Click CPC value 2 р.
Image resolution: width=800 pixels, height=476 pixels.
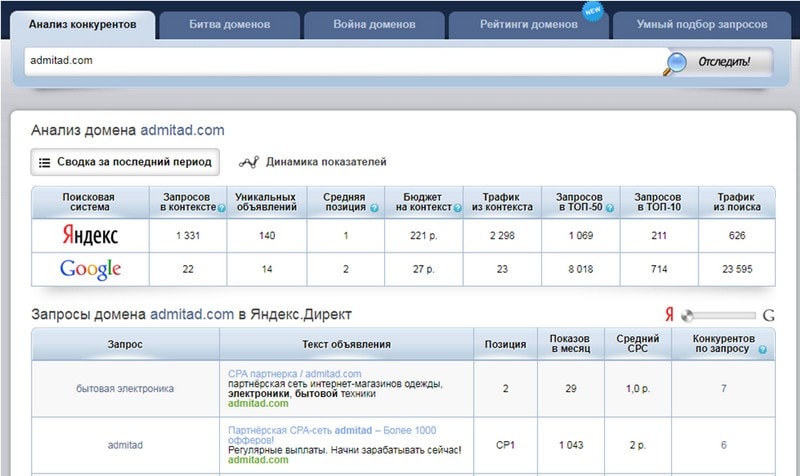tap(638, 445)
